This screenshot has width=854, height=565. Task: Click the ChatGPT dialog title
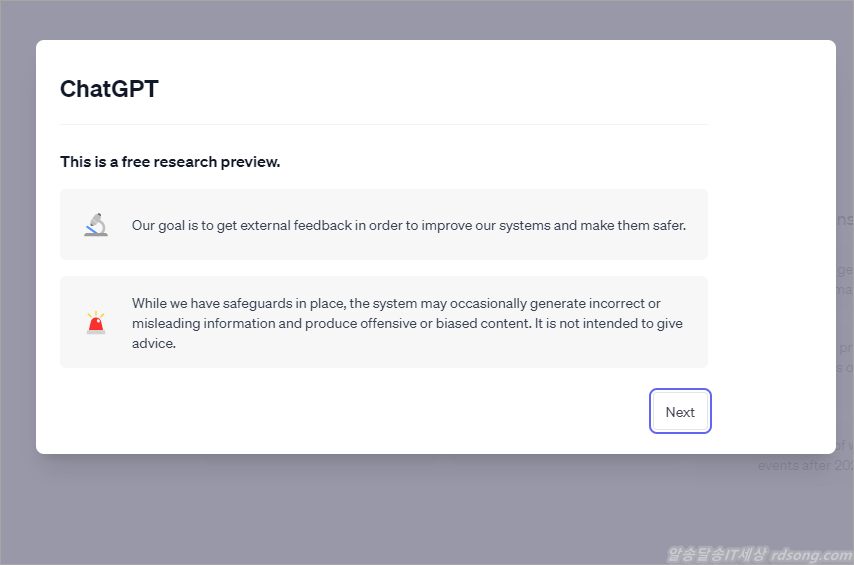tap(109, 89)
